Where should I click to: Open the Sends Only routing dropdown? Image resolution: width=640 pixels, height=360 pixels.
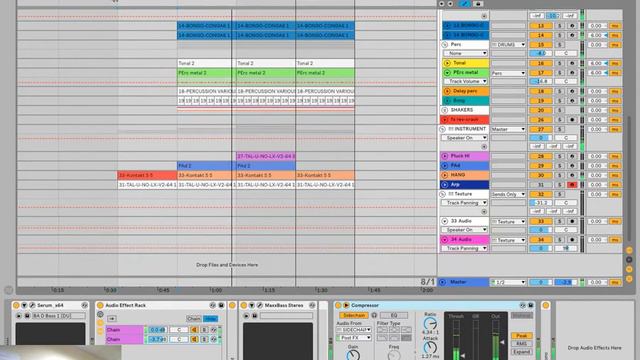pyautogui.click(x=508, y=194)
